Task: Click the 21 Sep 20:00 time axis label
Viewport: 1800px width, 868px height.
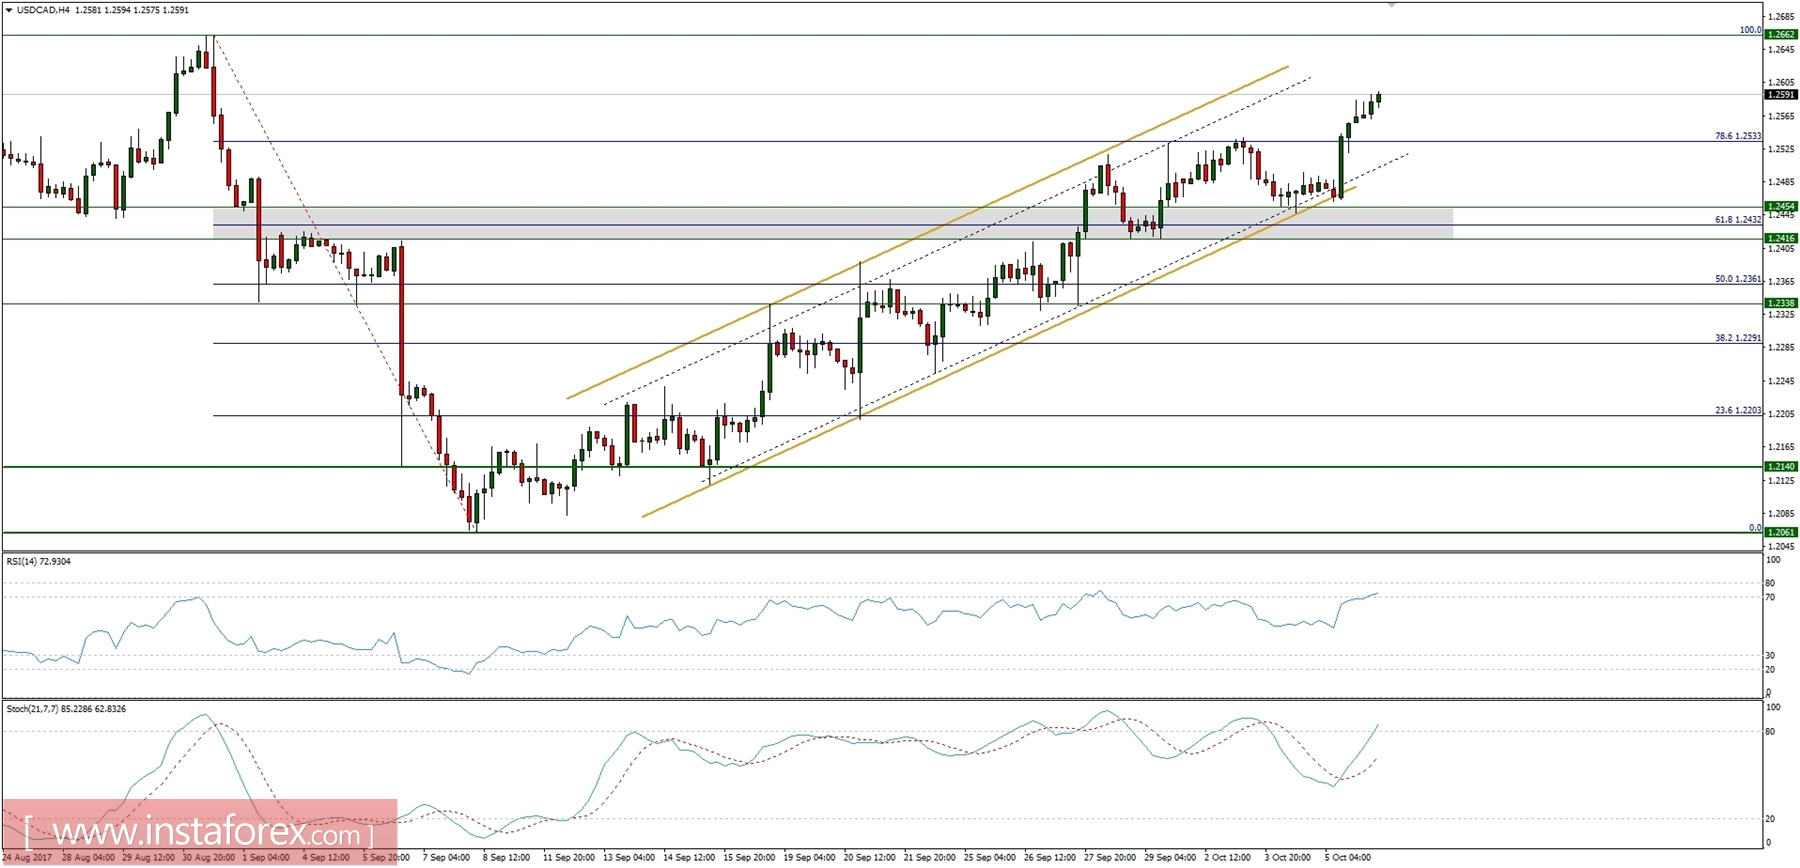Action: [930, 858]
